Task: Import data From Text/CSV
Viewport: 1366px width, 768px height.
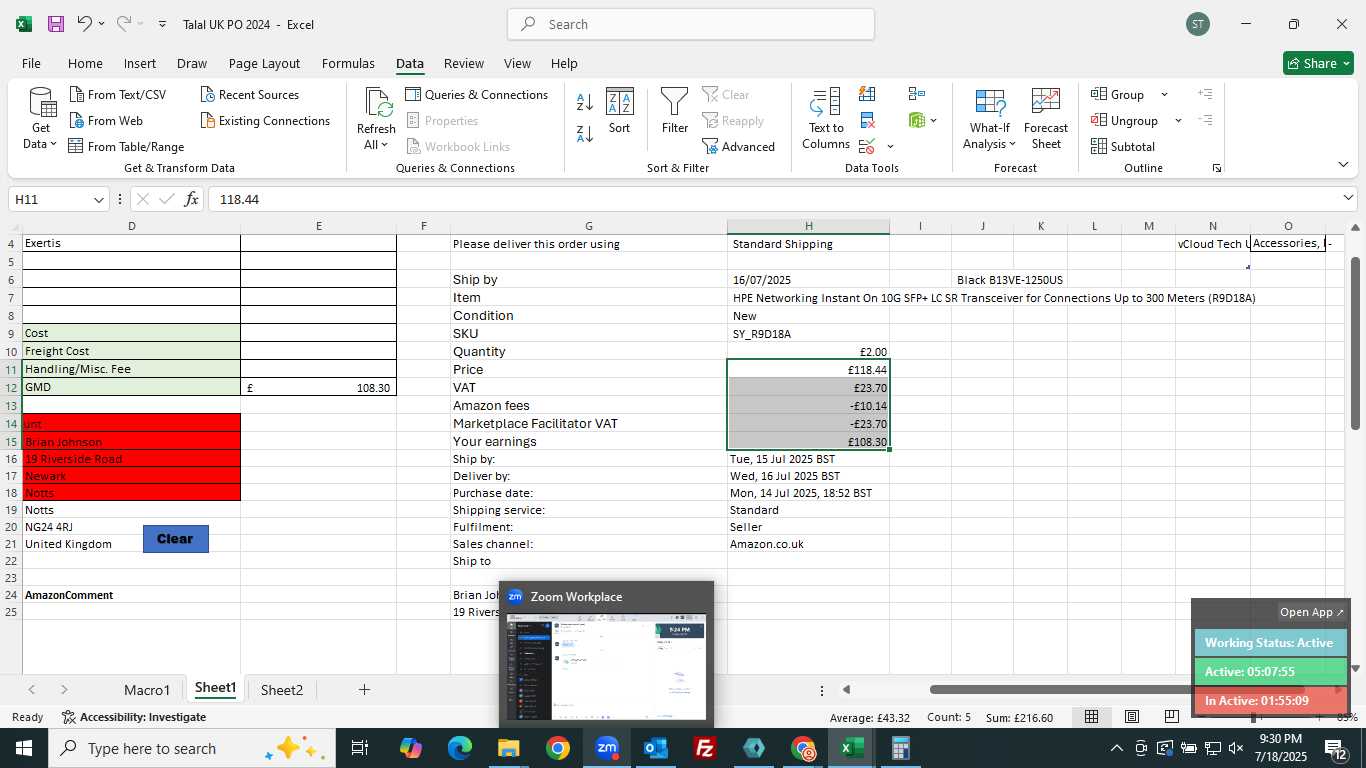Action: pos(118,94)
